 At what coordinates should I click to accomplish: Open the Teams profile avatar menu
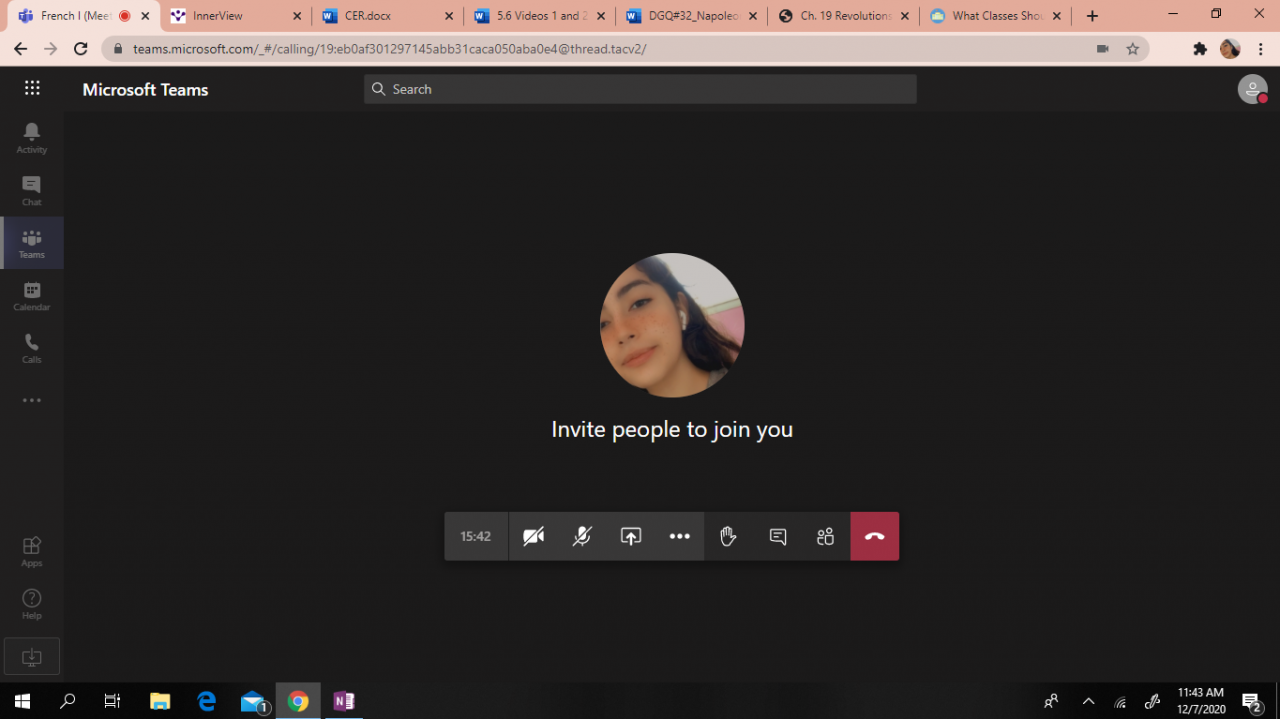pos(1252,89)
